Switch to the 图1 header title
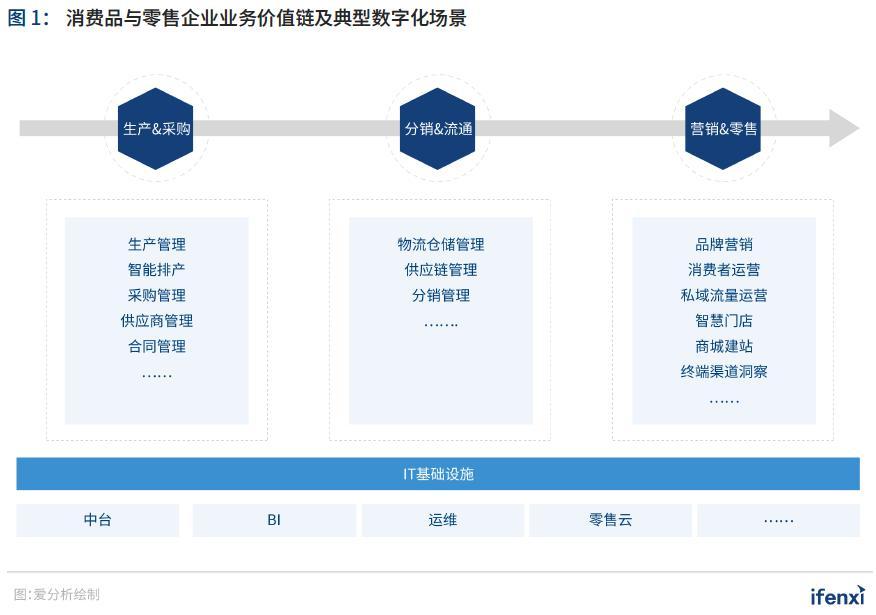The width and height of the screenshot is (876, 615). [30, 17]
